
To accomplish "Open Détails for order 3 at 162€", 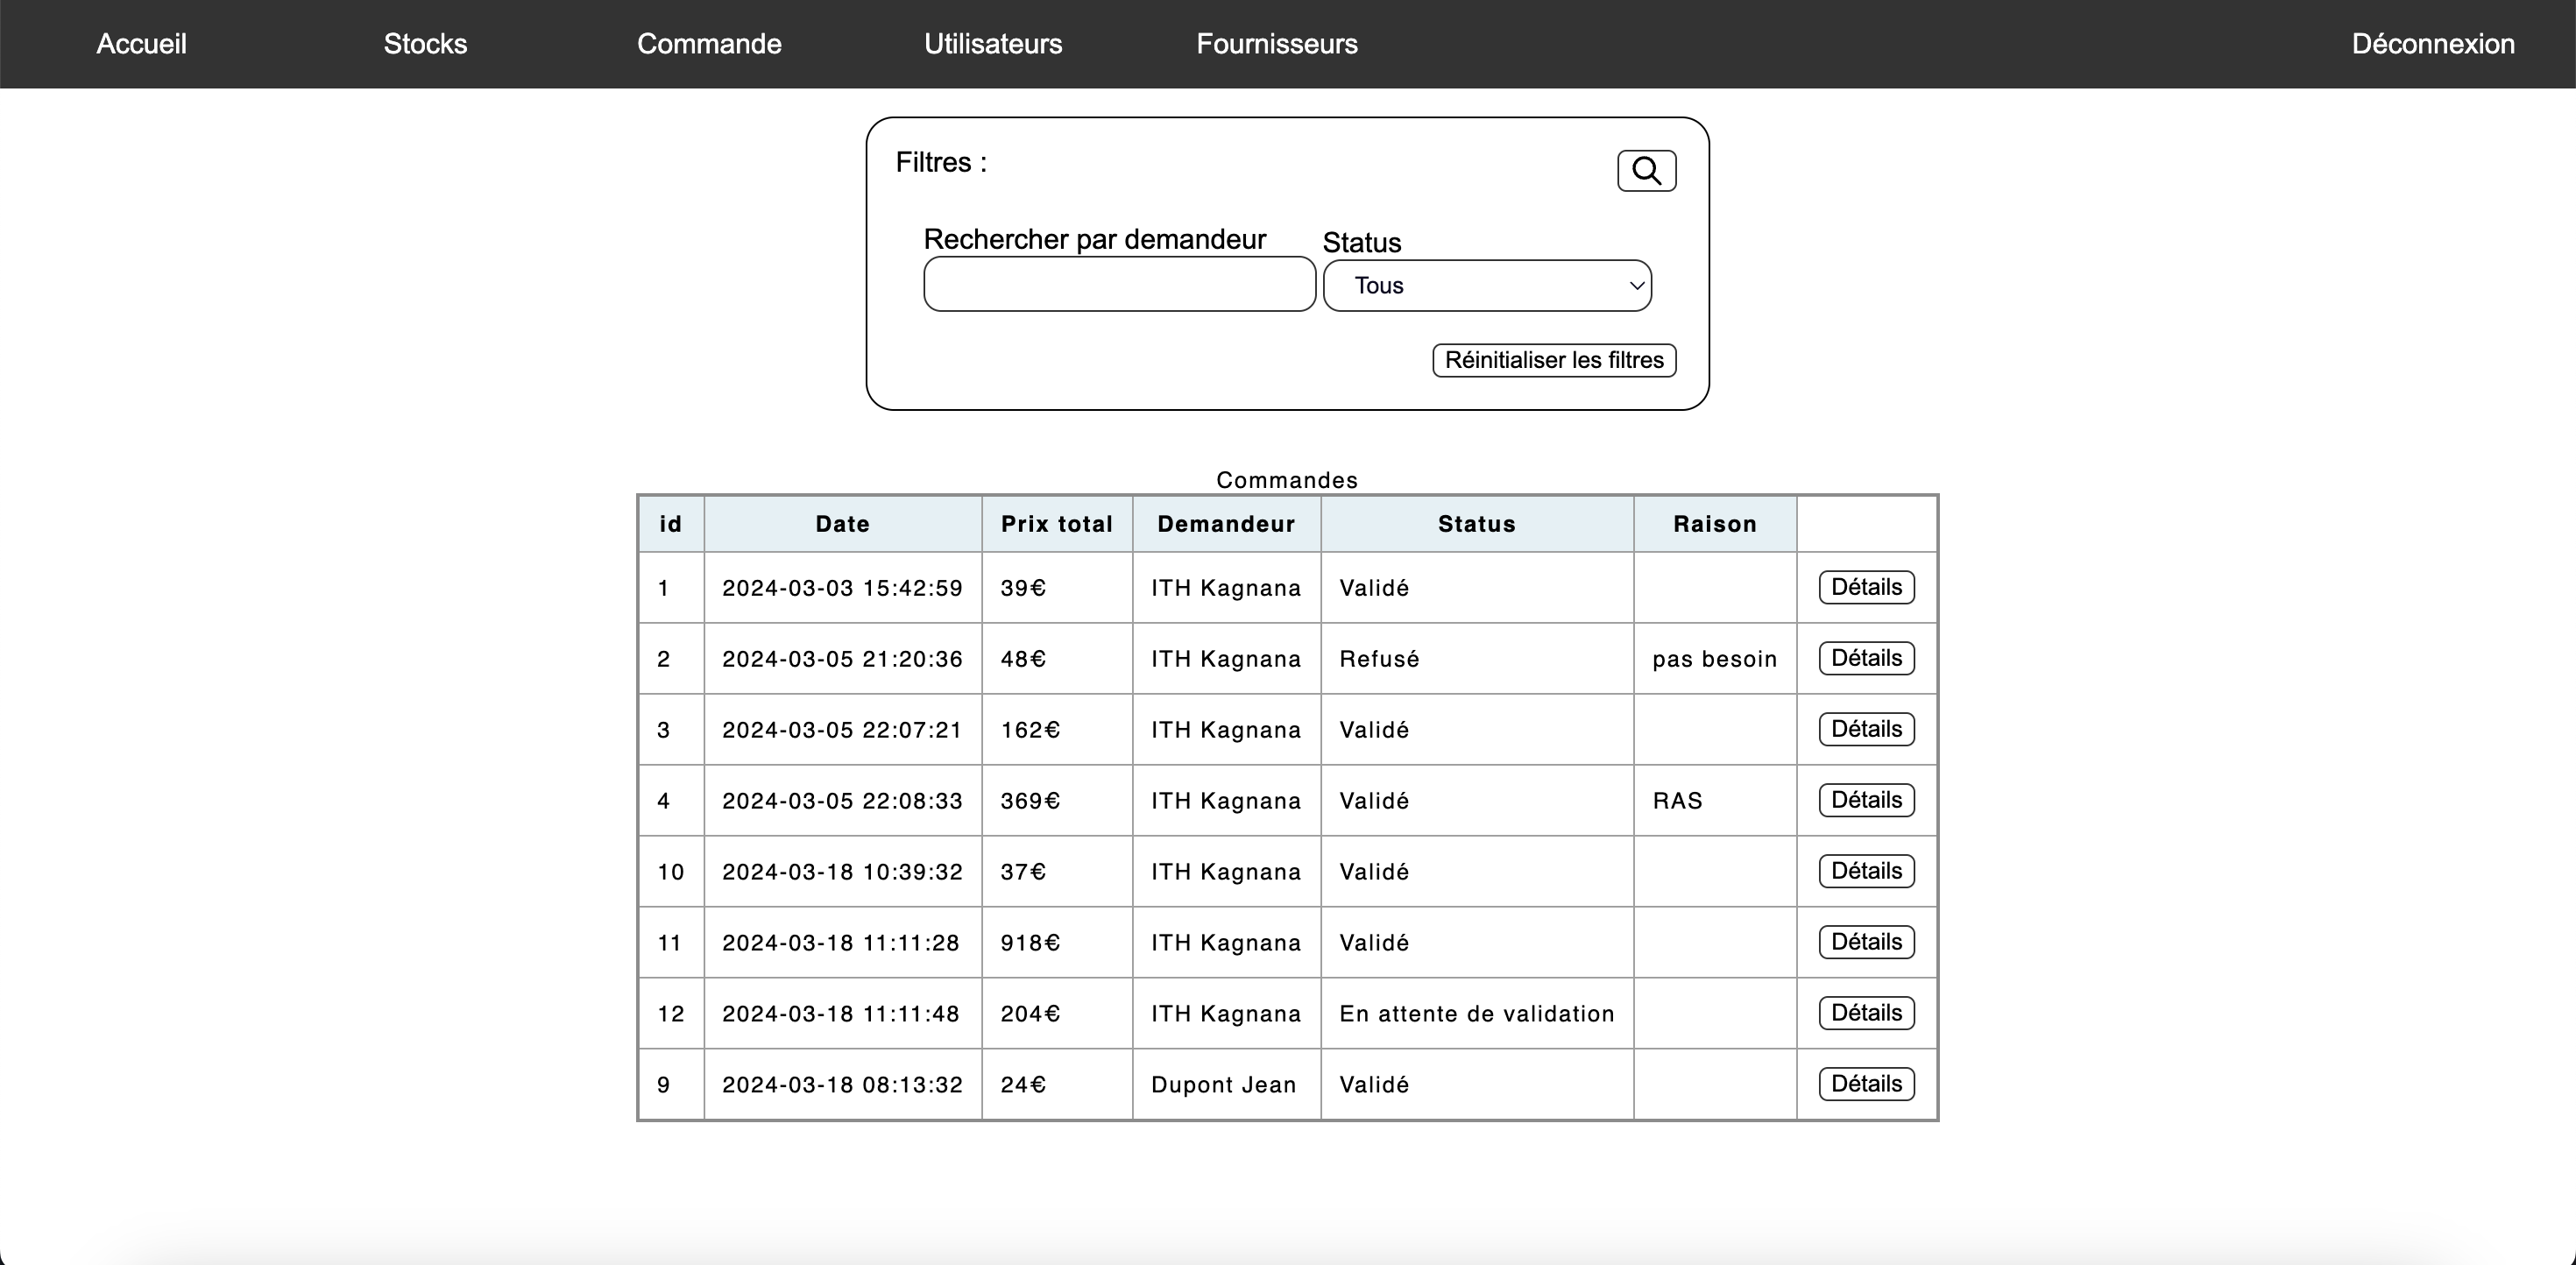I will tap(1865, 728).
